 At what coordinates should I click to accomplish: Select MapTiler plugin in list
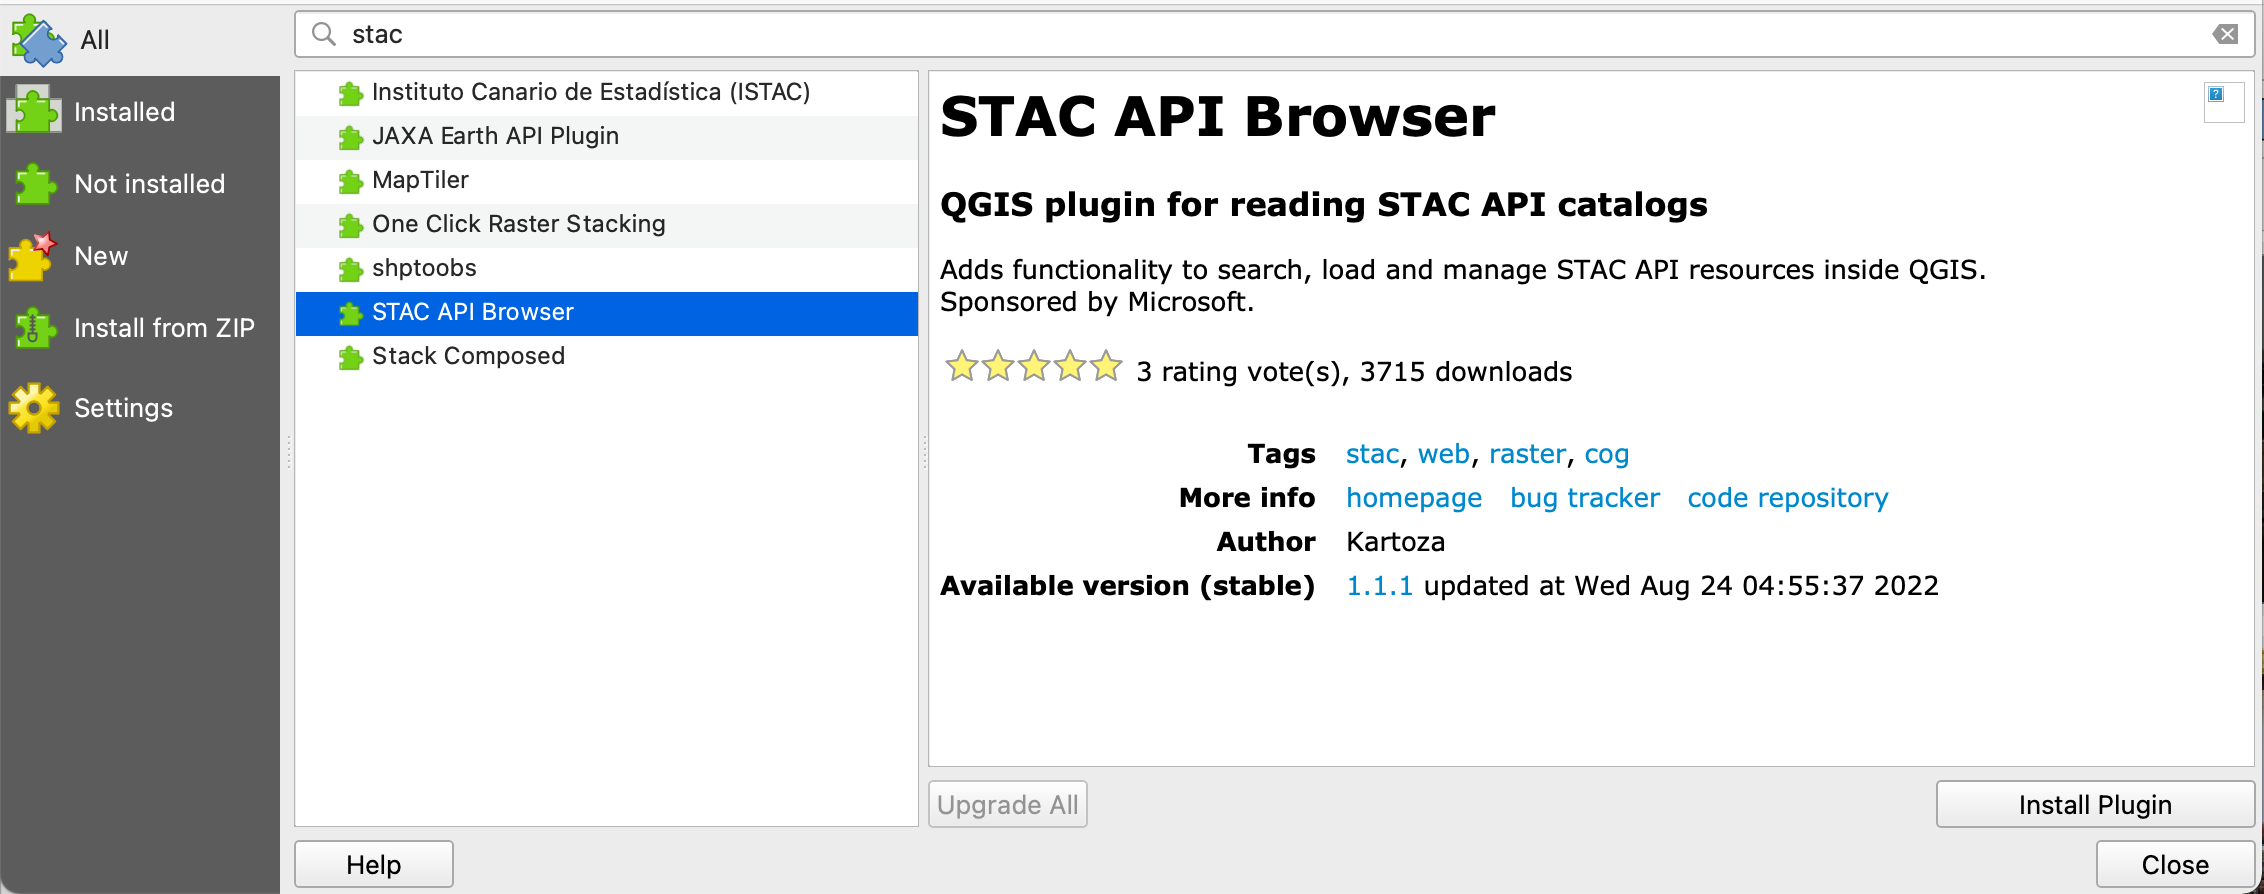click(607, 181)
